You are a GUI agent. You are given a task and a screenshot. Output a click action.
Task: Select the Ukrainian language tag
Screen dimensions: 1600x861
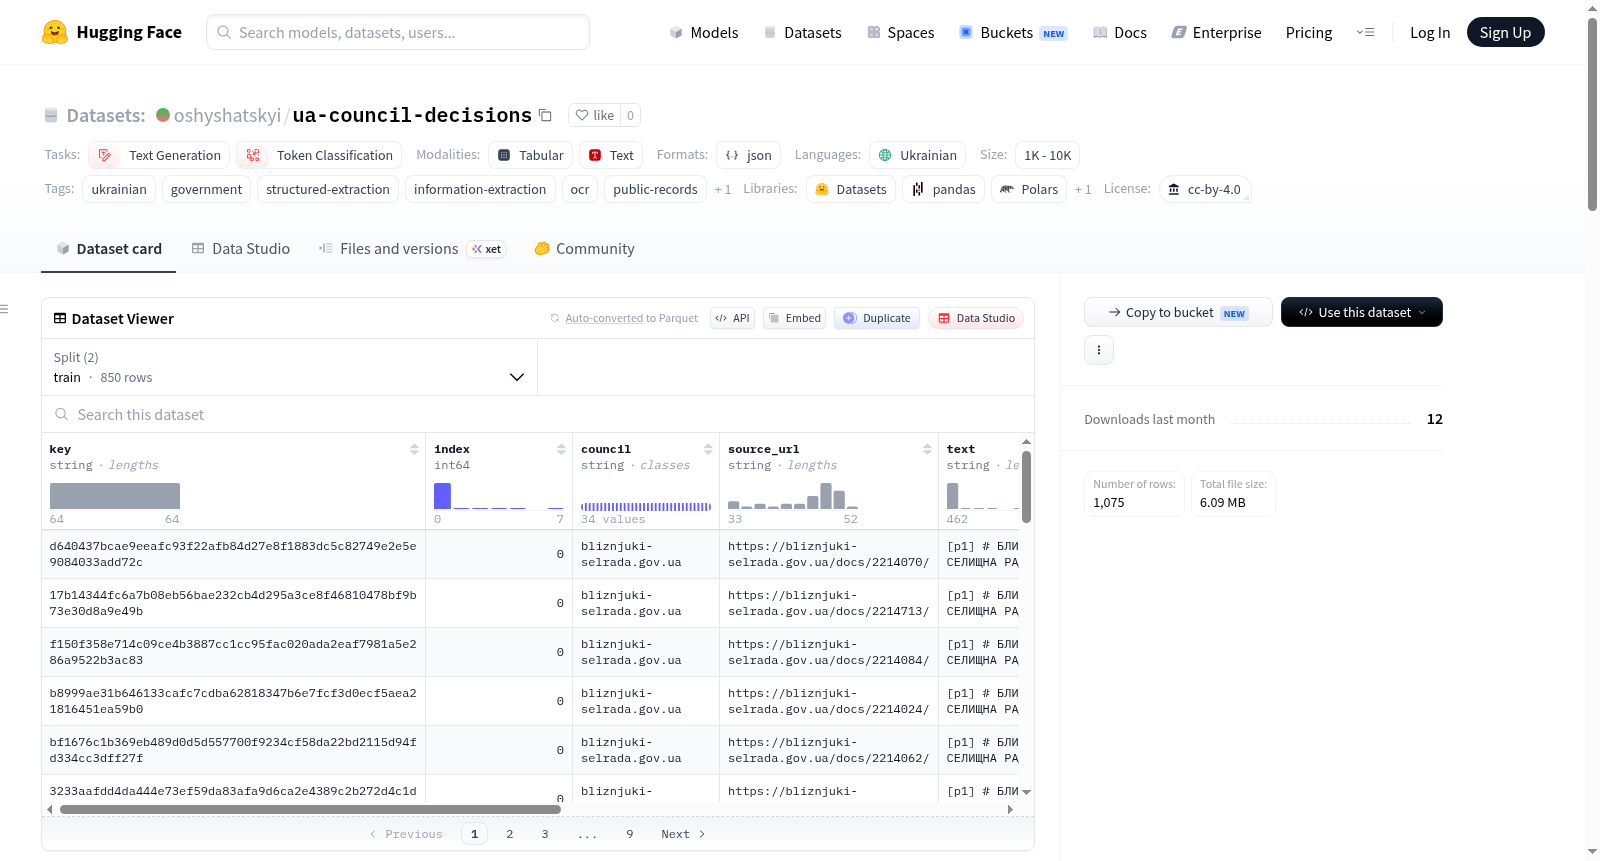[x=917, y=155]
